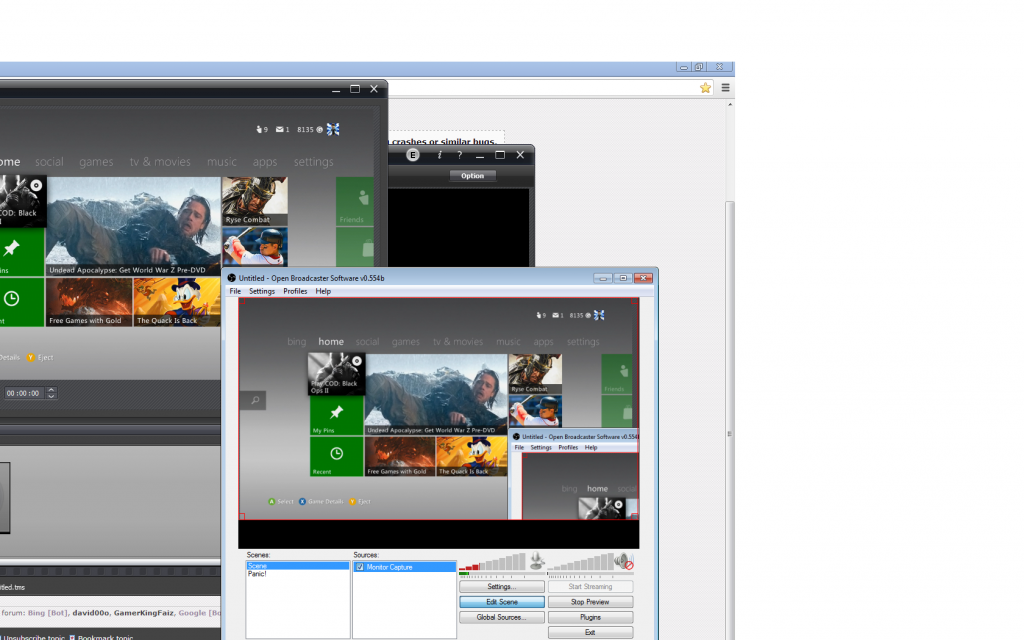
Task: Click My Pins tile in OBS preview
Action: pos(336,416)
